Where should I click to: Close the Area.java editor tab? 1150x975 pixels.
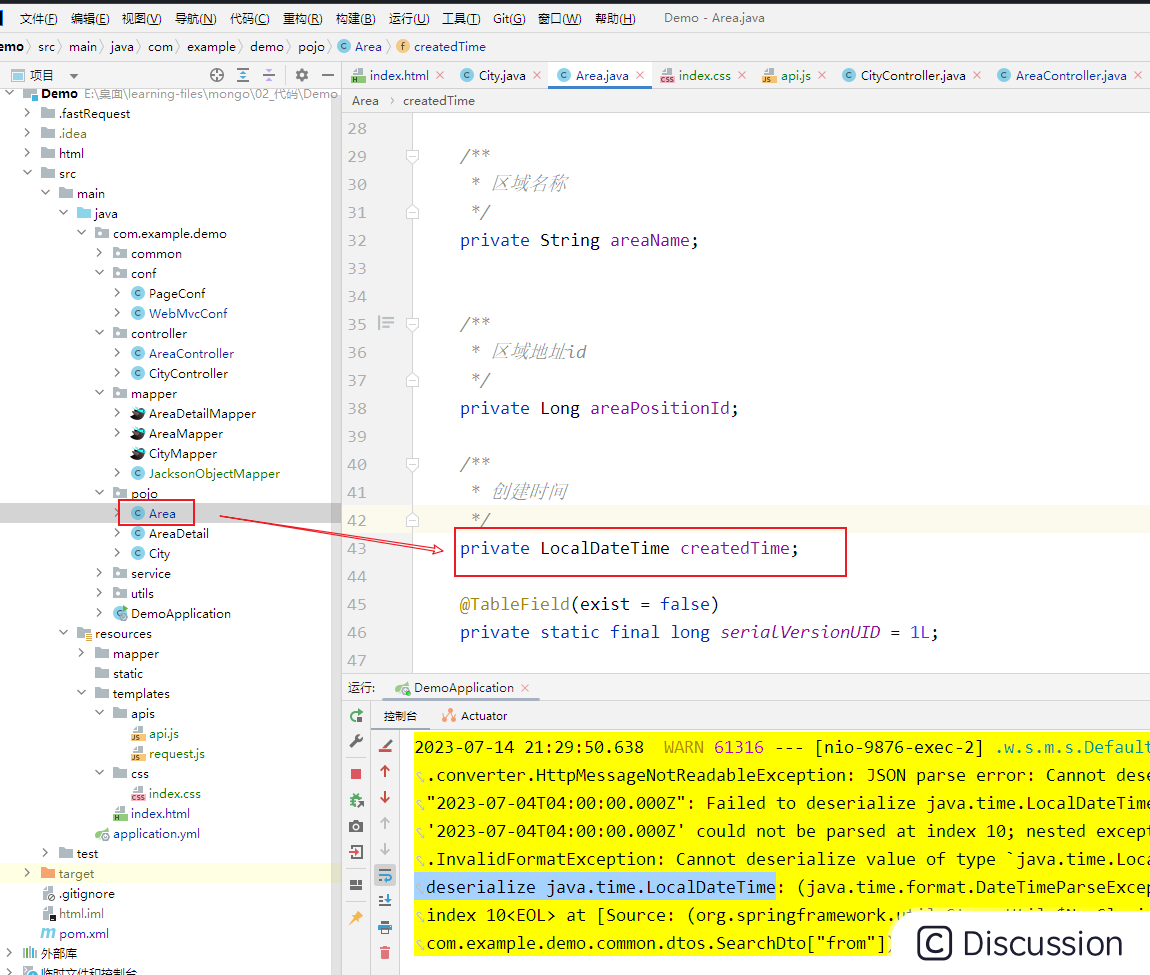click(x=640, y=75)
